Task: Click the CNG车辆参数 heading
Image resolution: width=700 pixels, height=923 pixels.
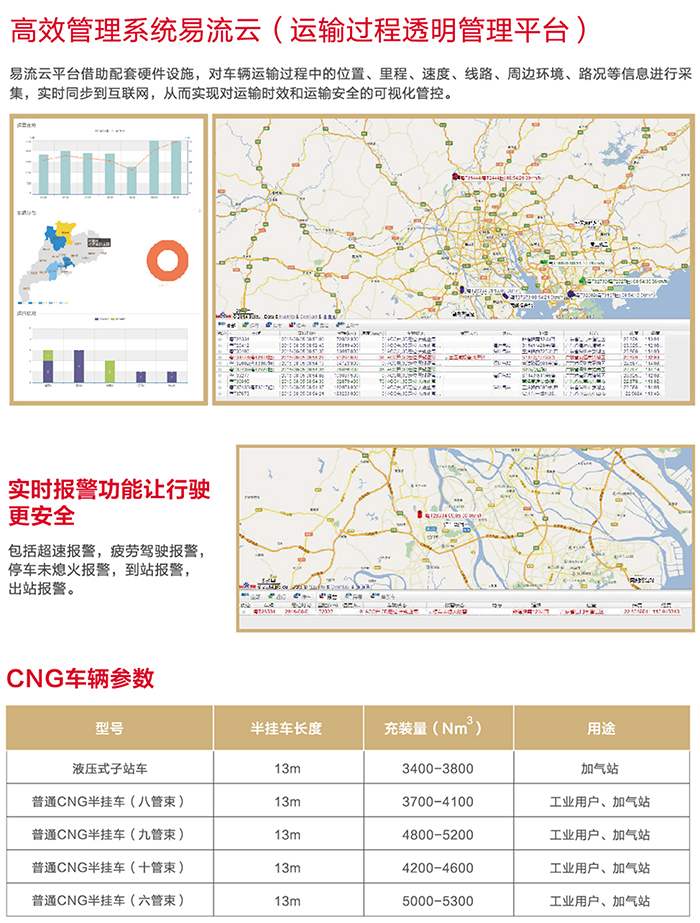Action: (x=80, y=678)
